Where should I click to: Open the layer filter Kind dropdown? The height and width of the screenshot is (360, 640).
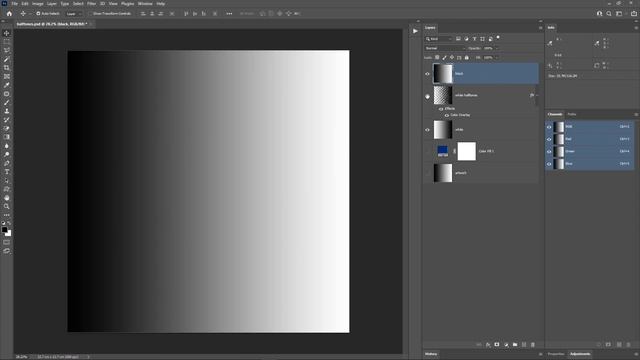pyautogui.click(x=439, y=39)
